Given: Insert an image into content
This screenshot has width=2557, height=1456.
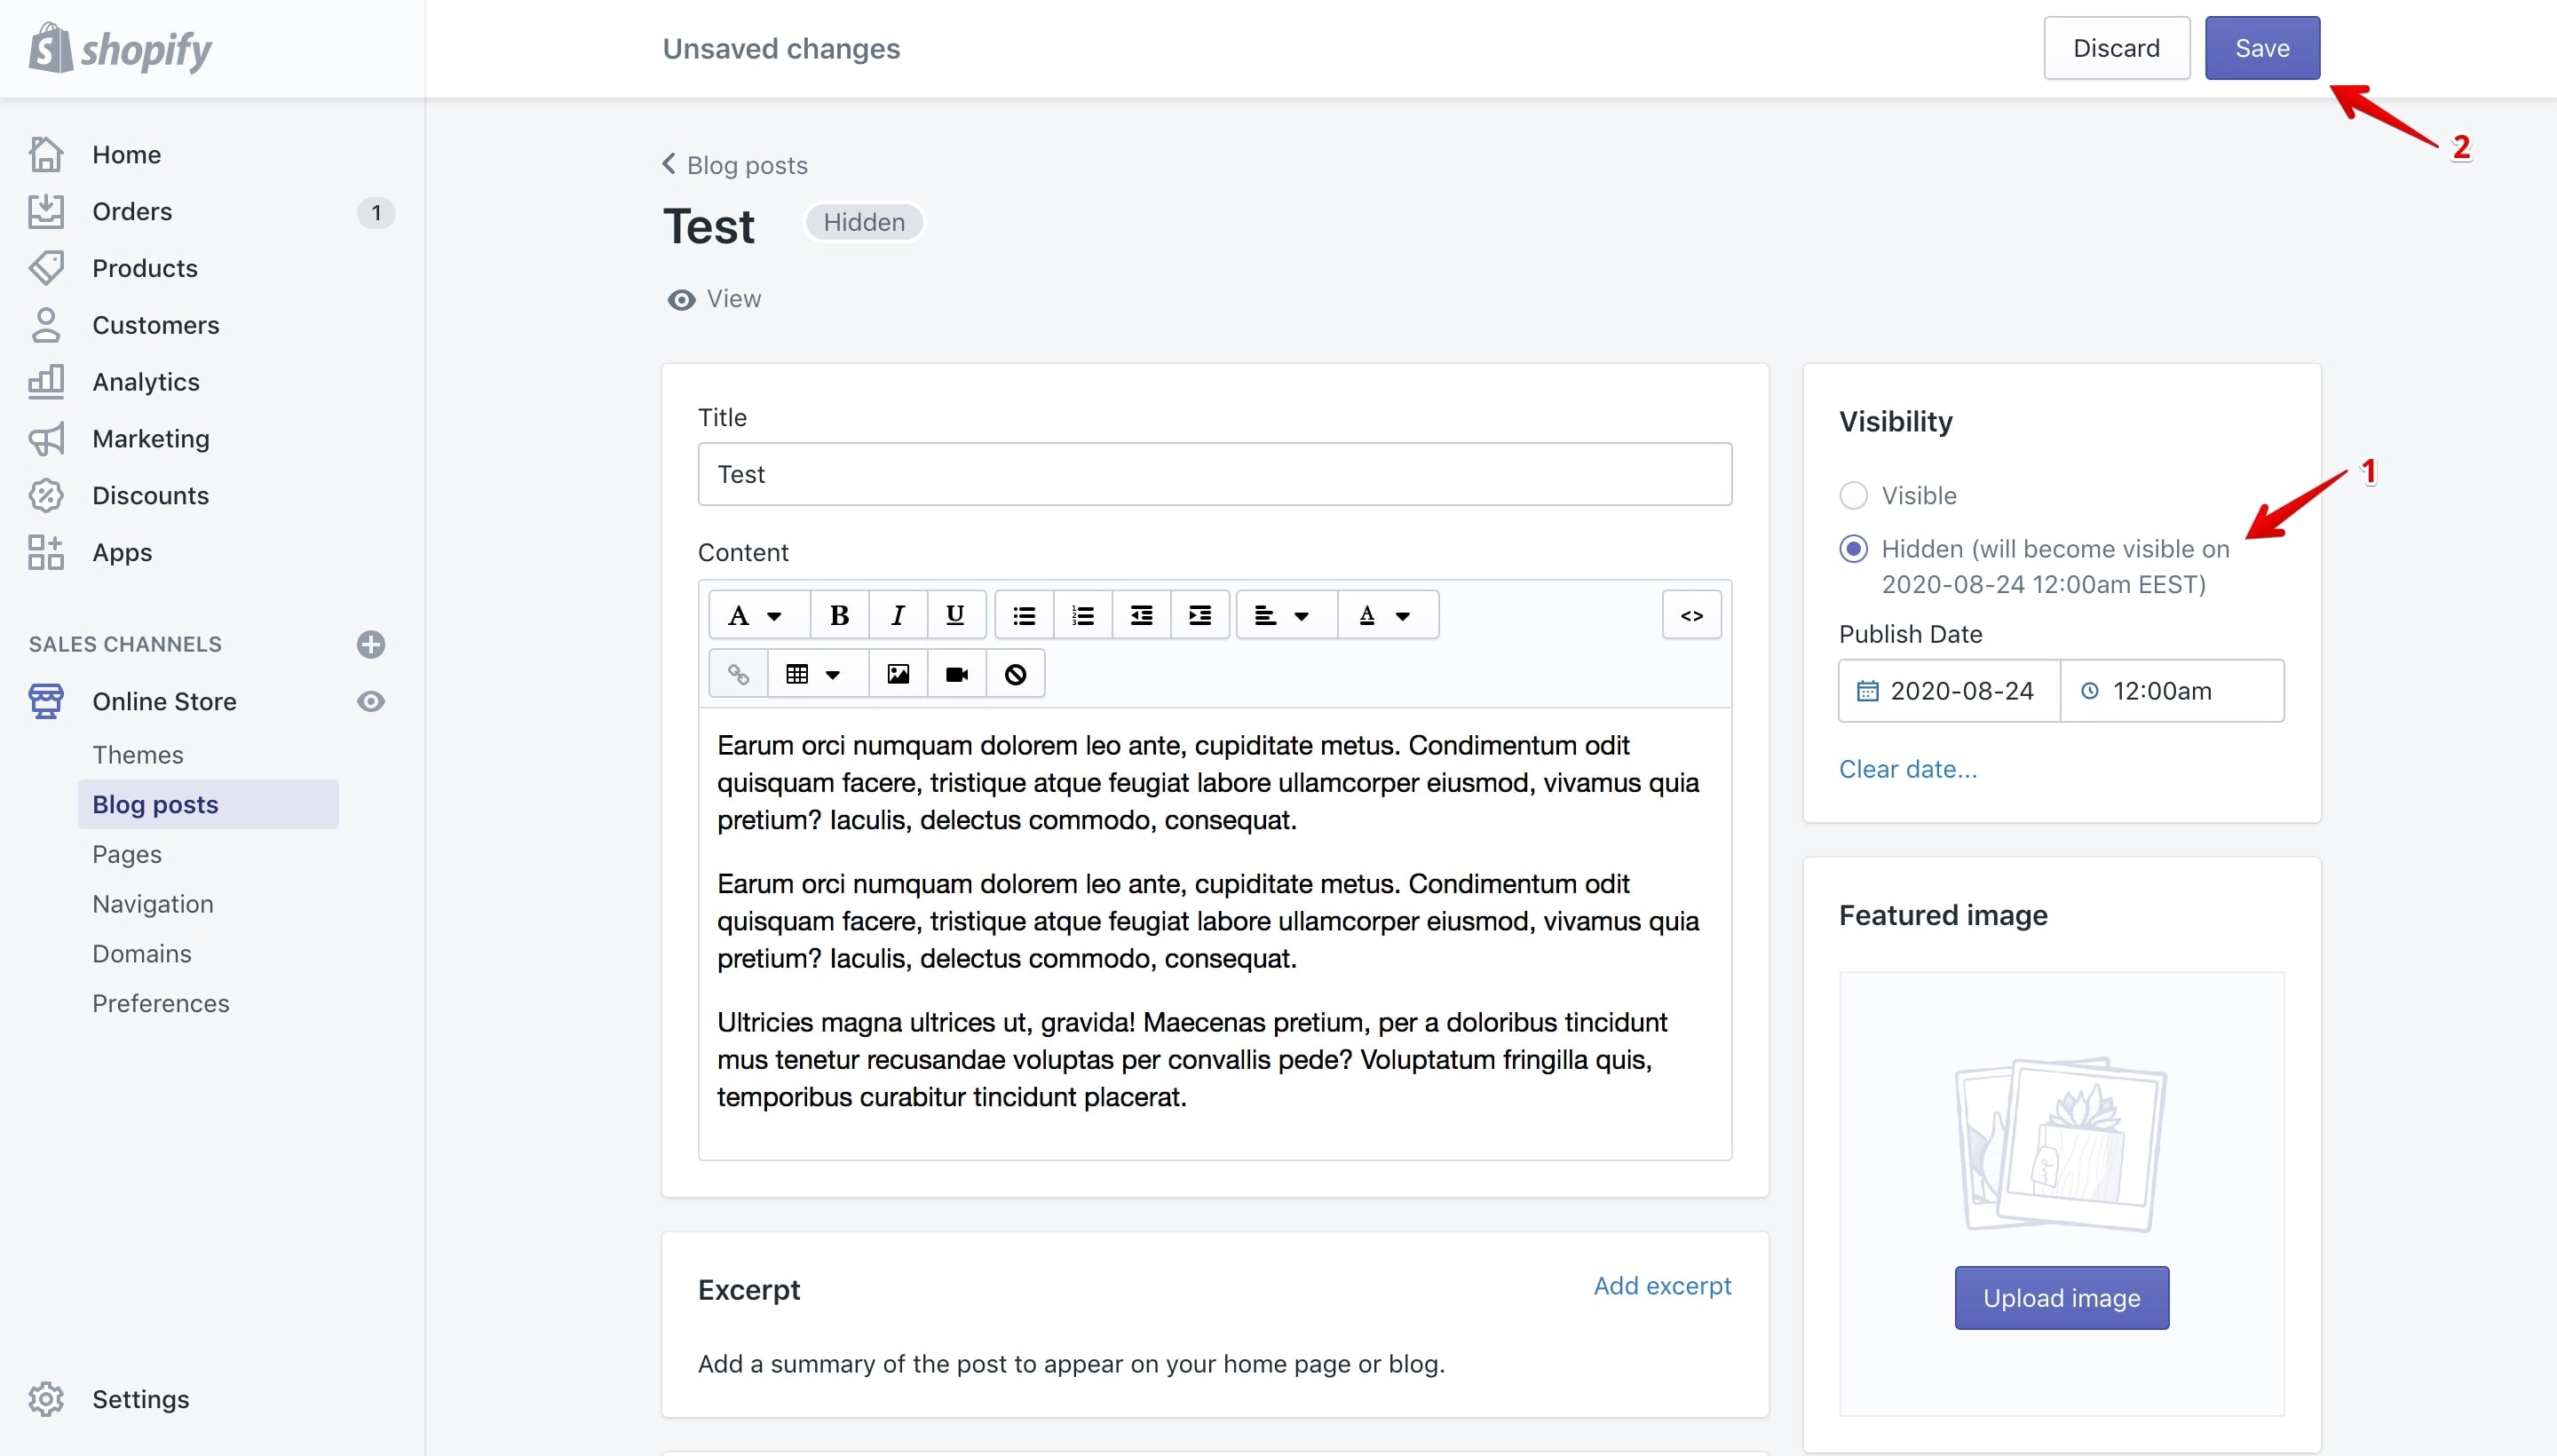Looking at the screenshot, I should [898, 674].
